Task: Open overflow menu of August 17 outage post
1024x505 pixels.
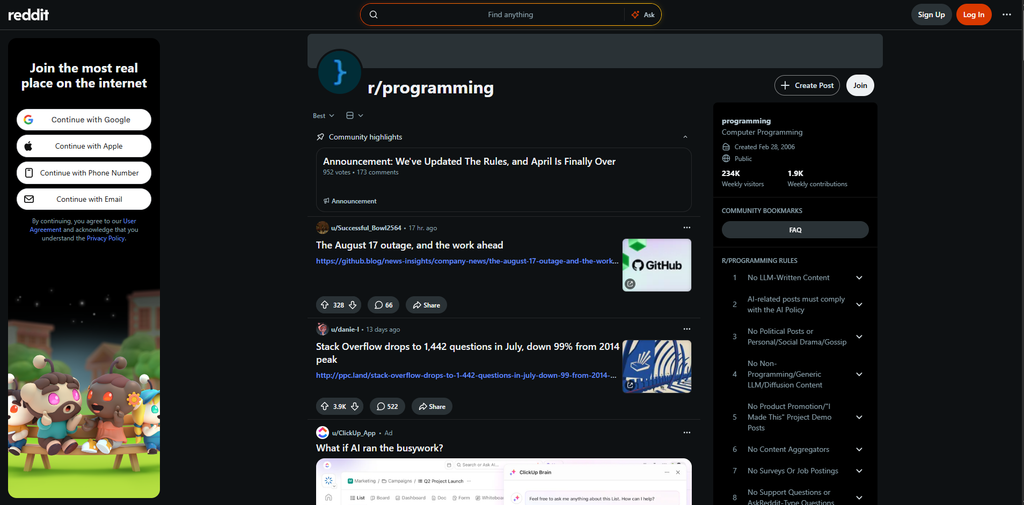Action: 686,227
